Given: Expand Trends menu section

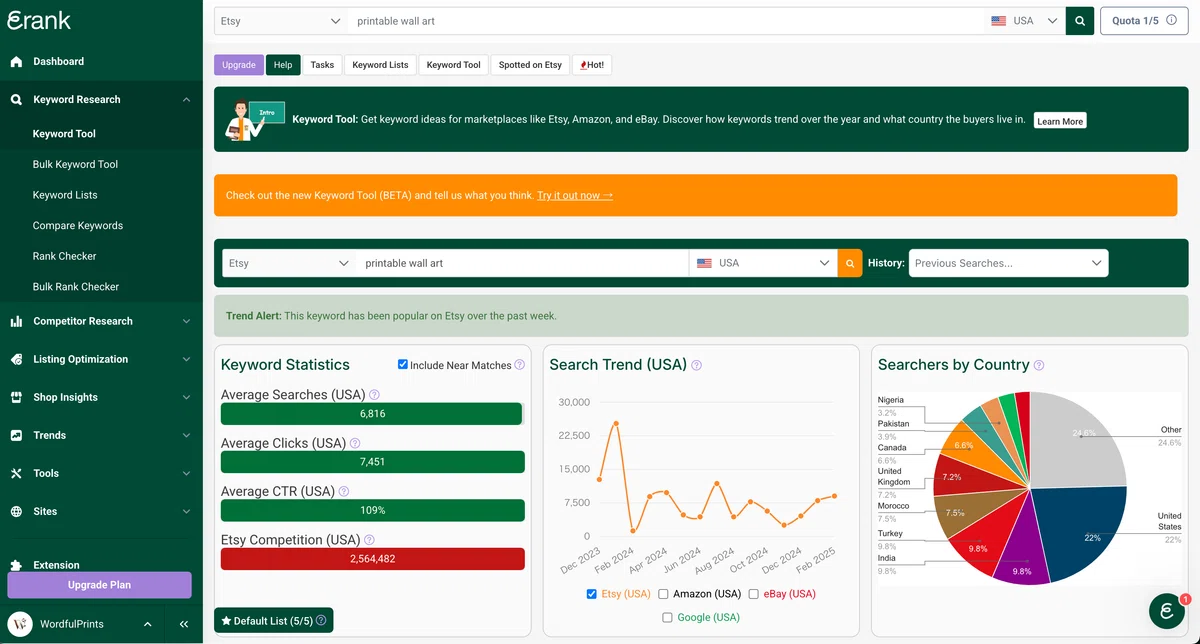Looking at the screenshot, I should pos(186,435).
